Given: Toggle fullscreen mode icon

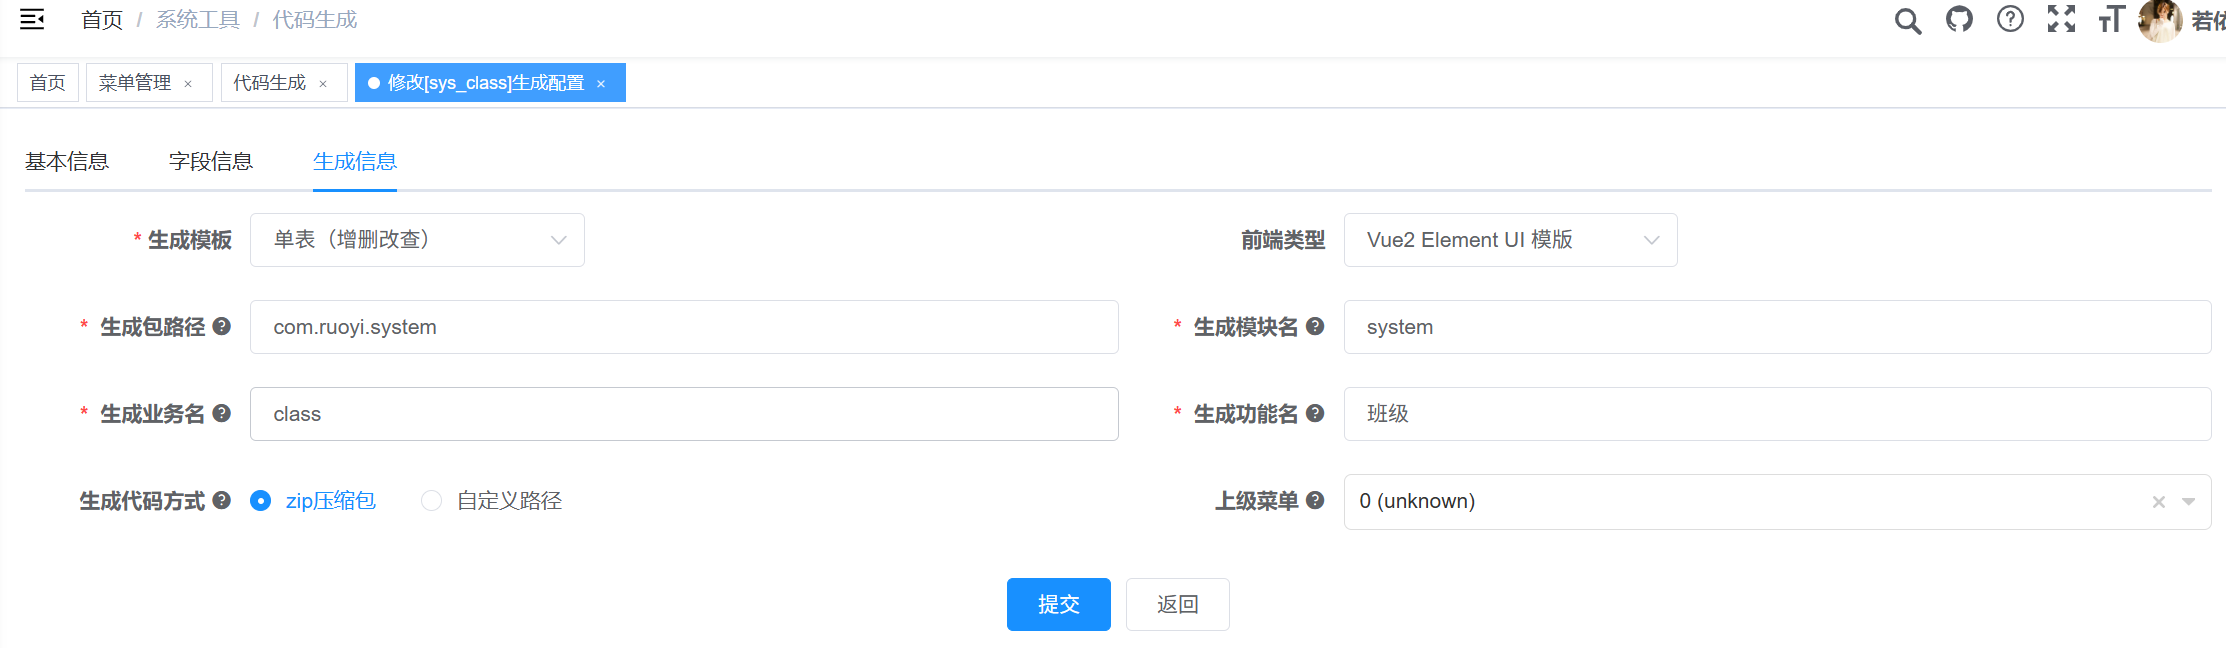Looking at the screenshot, I should (2061, 19).
